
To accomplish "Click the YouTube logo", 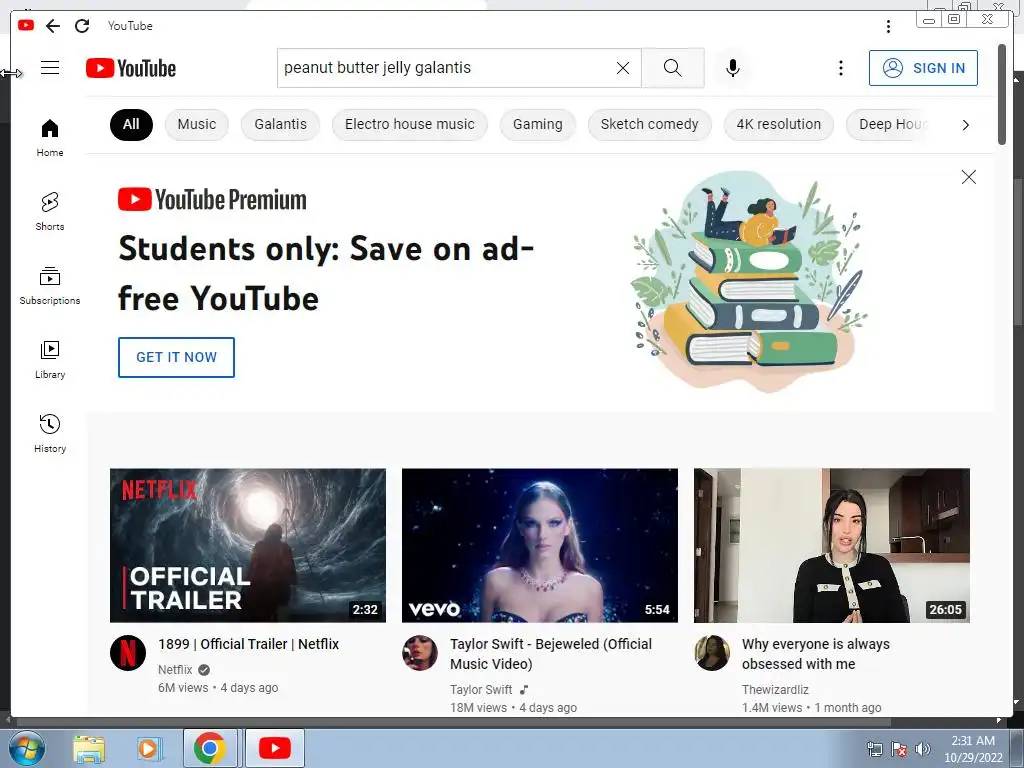I will click(131, 68).
